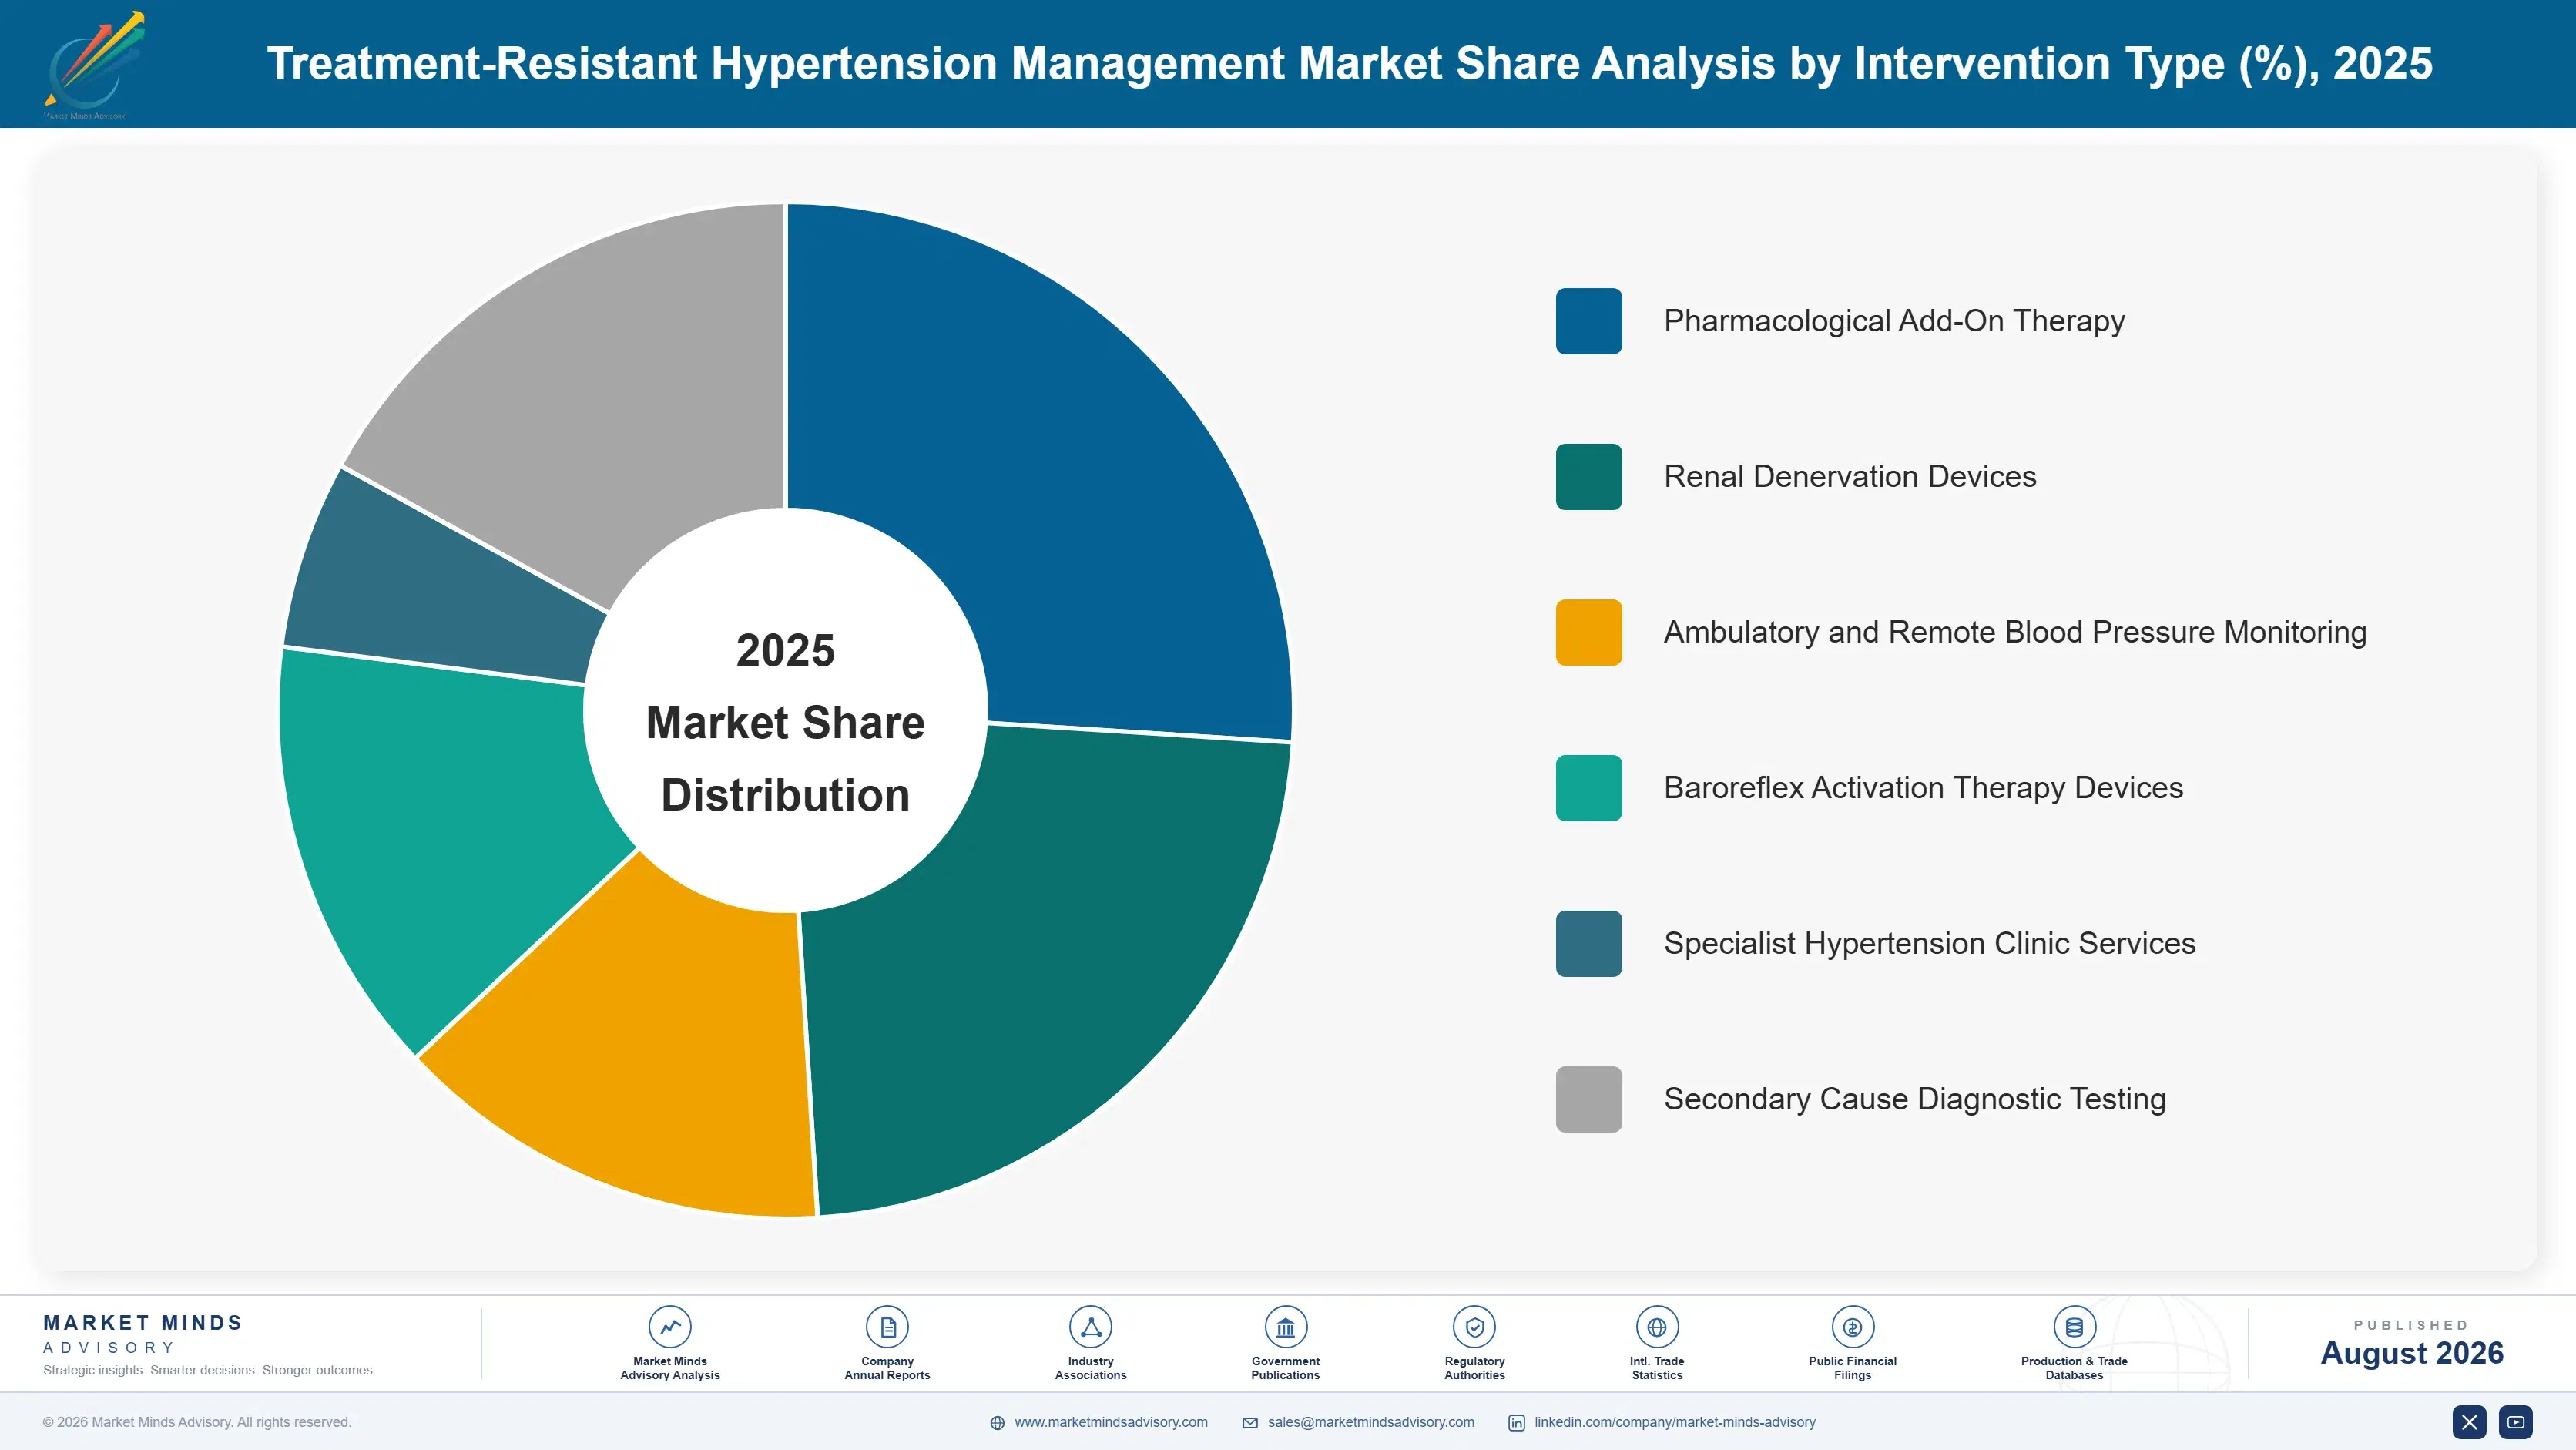Screen dimensions: 2576x1450
Task: Click the chart title heading text
Action: 1349,63
